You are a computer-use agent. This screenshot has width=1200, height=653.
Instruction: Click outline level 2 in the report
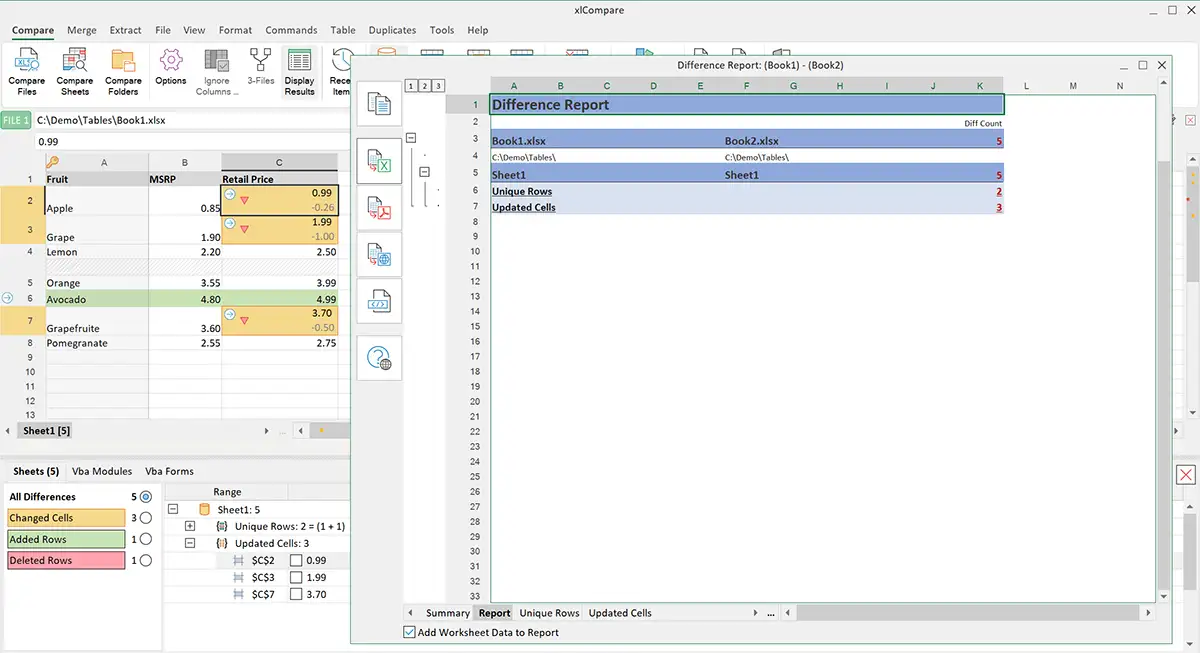424,86
